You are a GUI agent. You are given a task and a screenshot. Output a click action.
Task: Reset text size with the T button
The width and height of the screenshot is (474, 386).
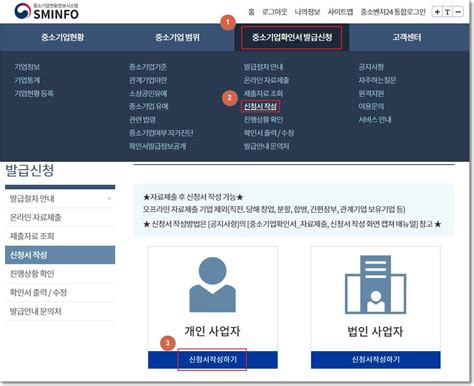pos(447,12)
